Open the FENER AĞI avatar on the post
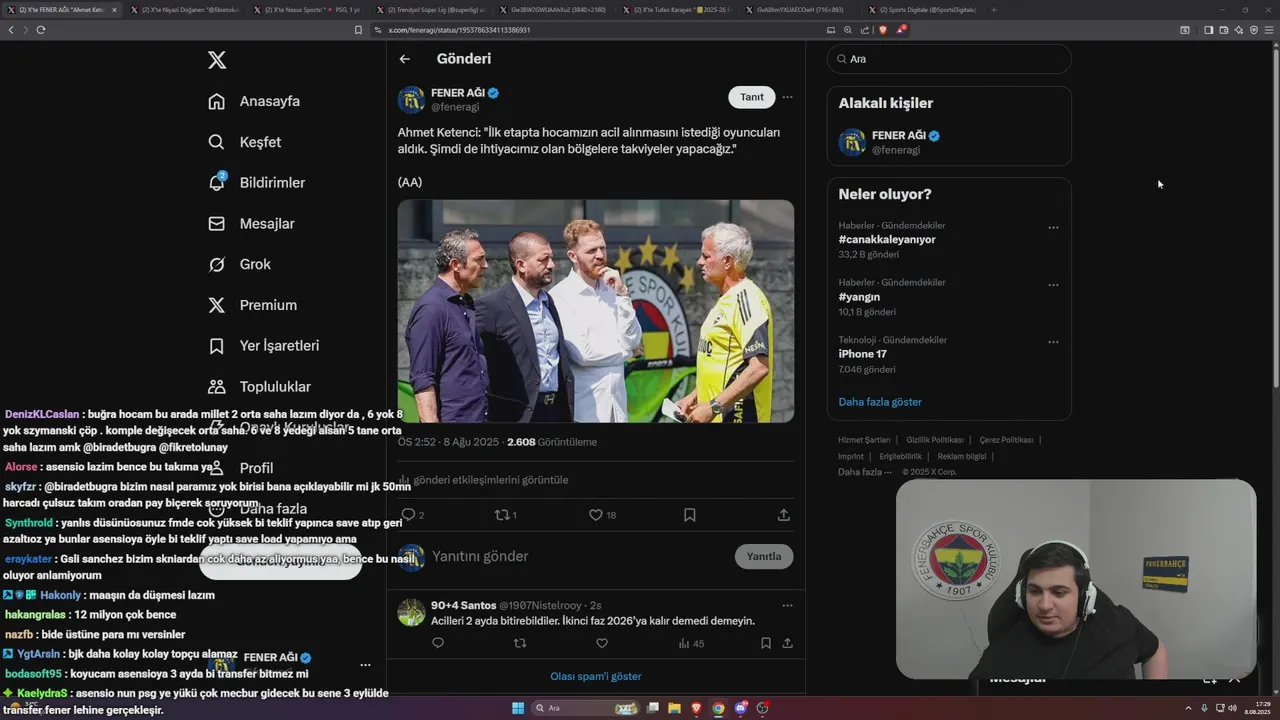 click(411, 100)
